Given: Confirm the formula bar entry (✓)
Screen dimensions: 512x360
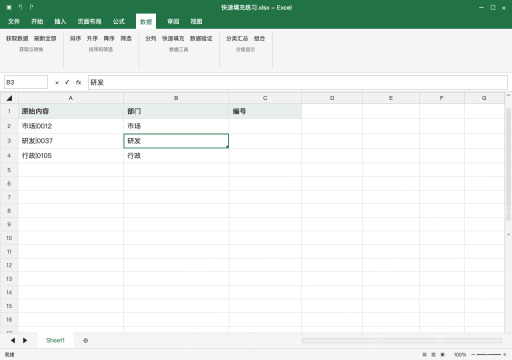Looking at the screenshot, I should pos(67,82).
